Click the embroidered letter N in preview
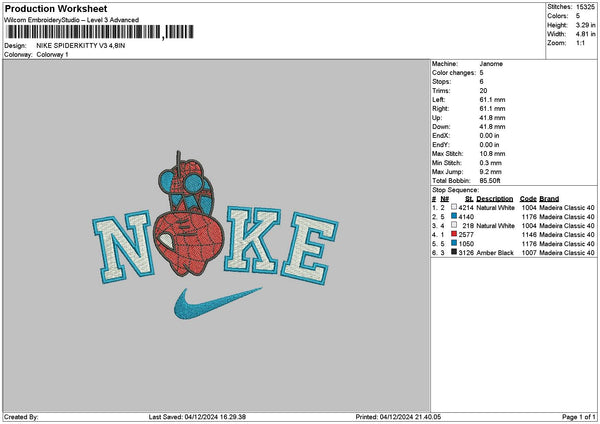 pos(123,246)
